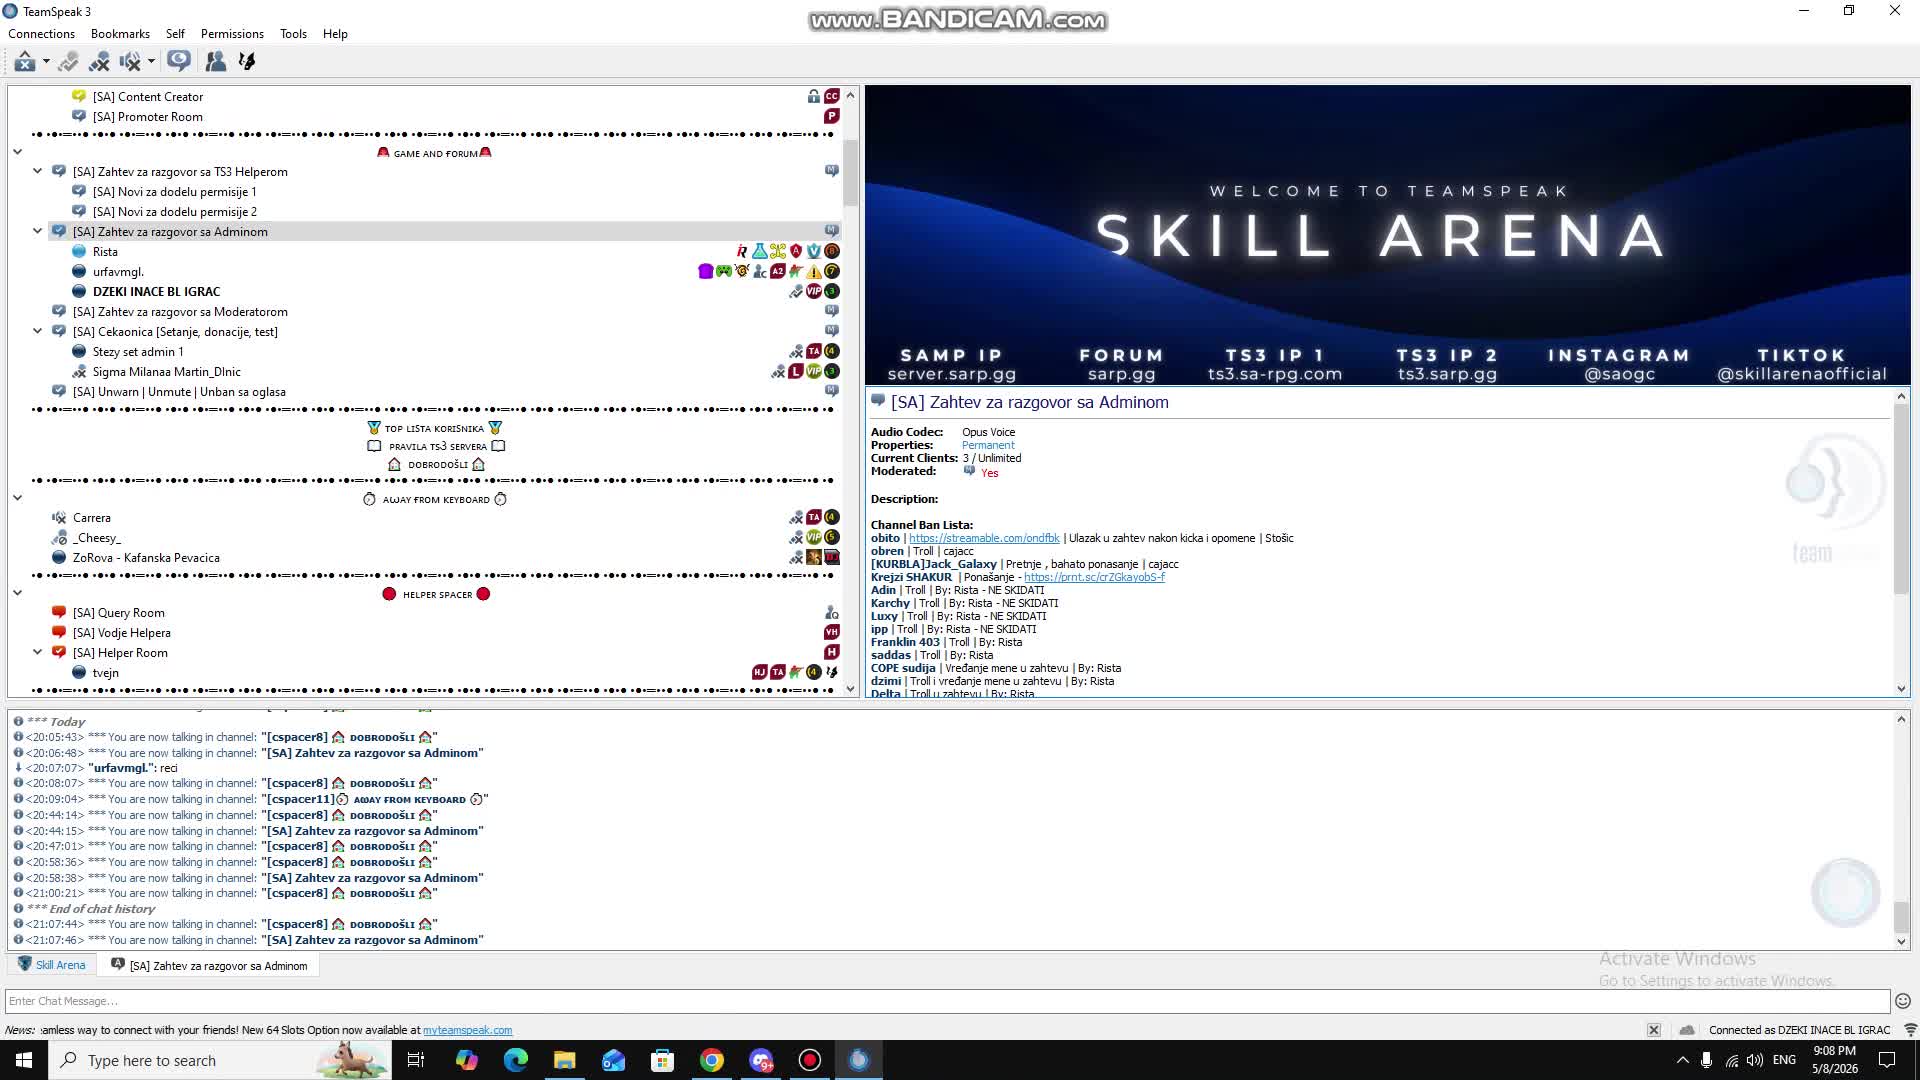
Task: Click the P badge on Promoter Room
Action: [831, 117]
